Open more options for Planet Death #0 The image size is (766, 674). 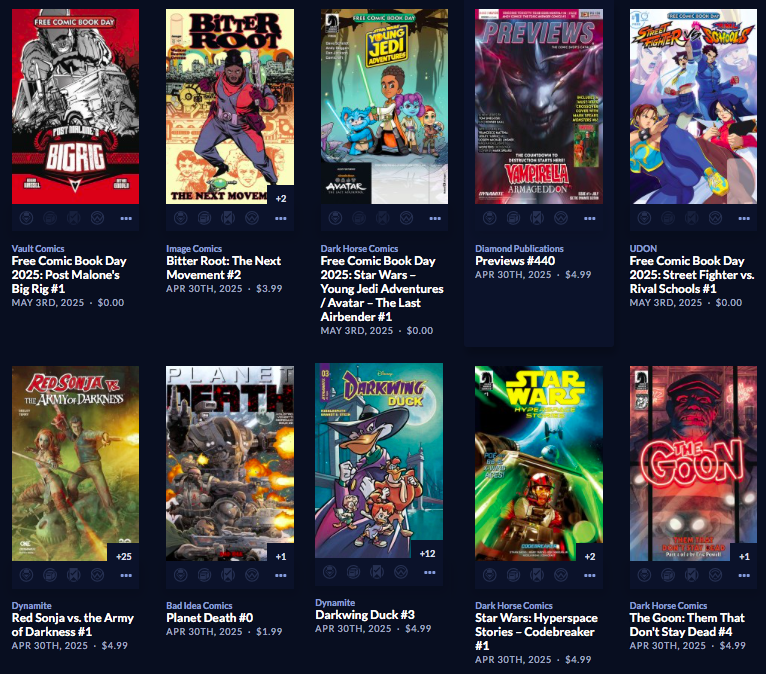coord(280,575)
